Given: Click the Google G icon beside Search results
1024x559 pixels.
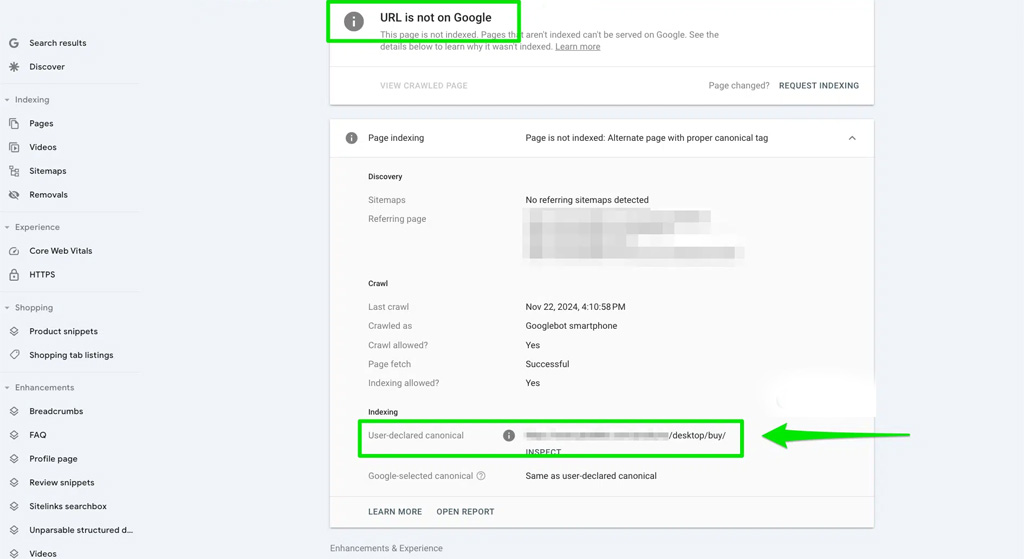Looking at the screenshot, I should [14, 43].
